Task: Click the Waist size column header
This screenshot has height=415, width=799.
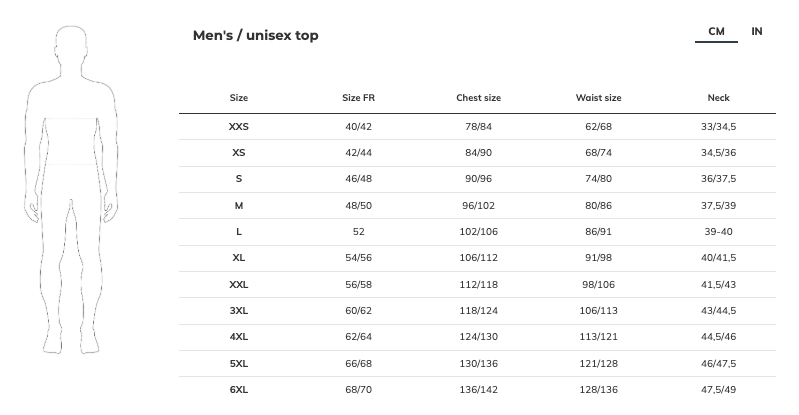Action: pos(598,98)
